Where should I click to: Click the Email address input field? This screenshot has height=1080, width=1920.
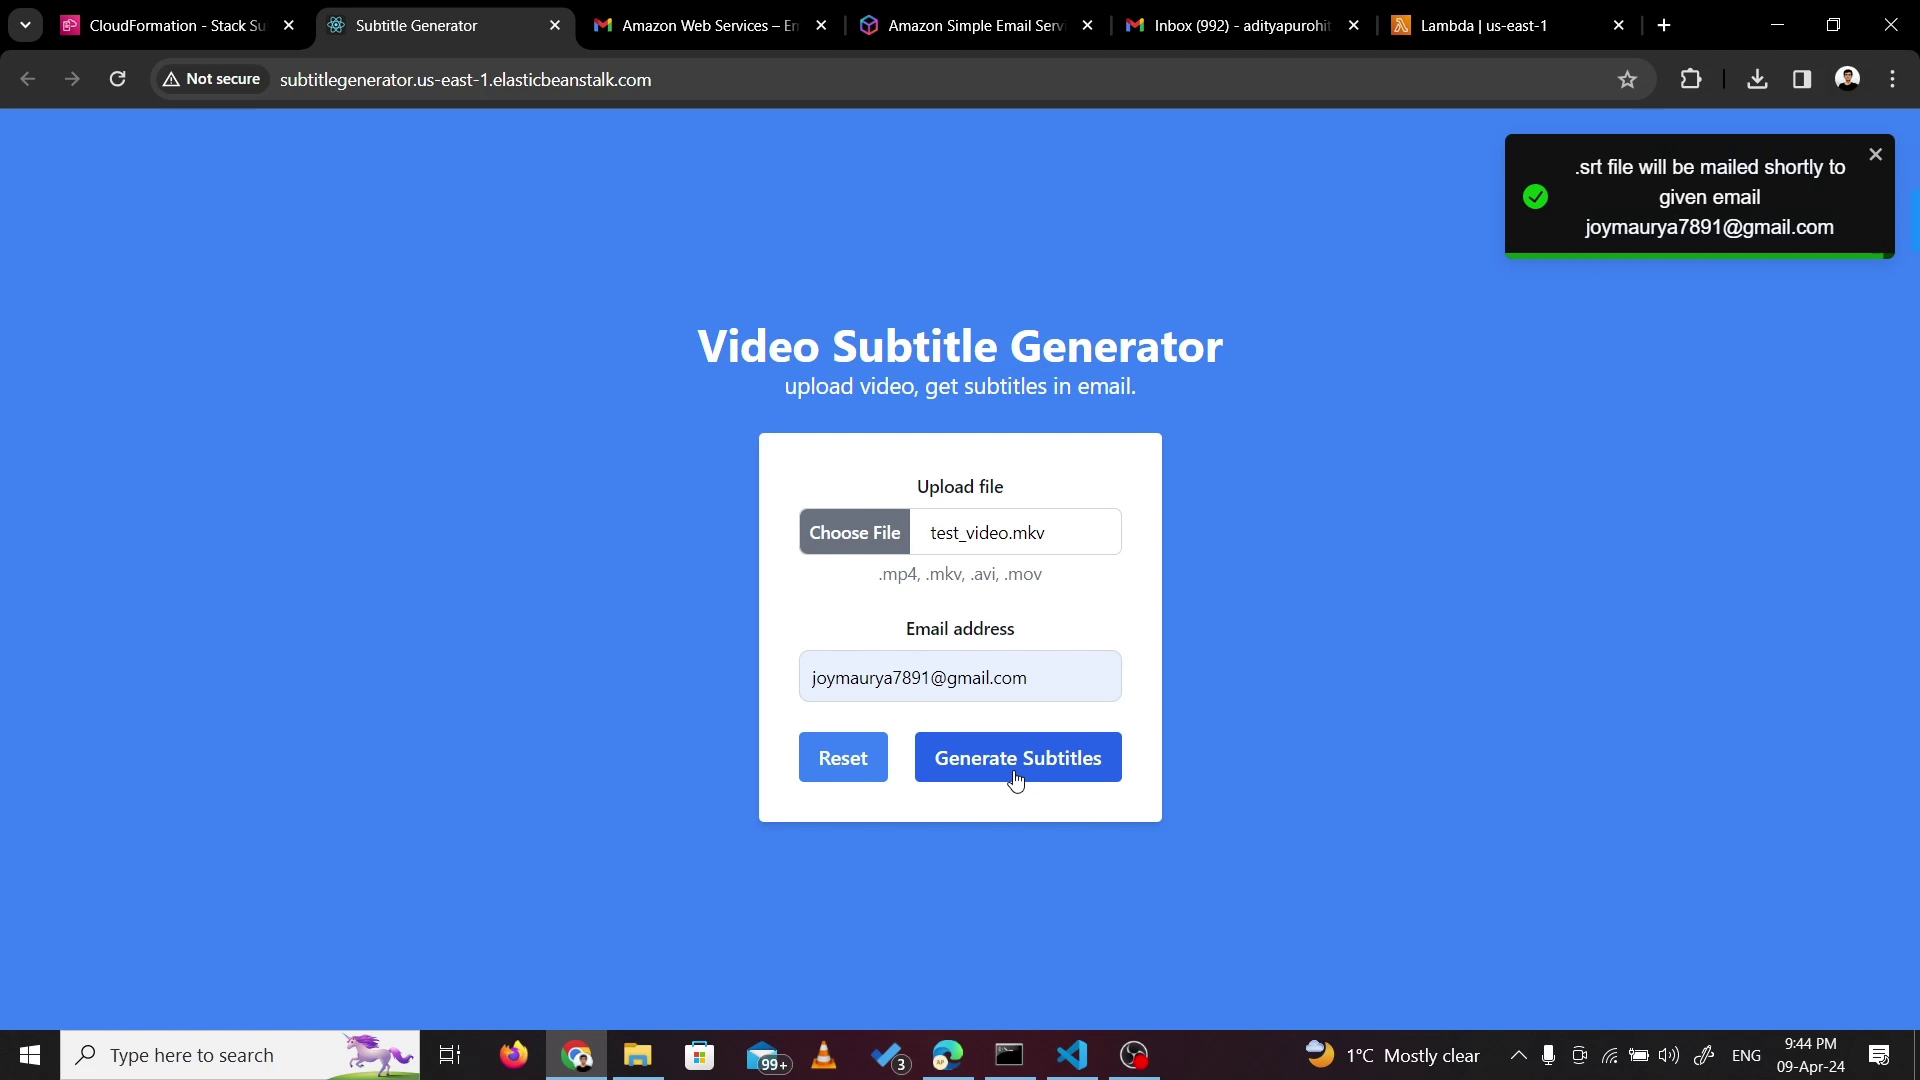(959, 677)
